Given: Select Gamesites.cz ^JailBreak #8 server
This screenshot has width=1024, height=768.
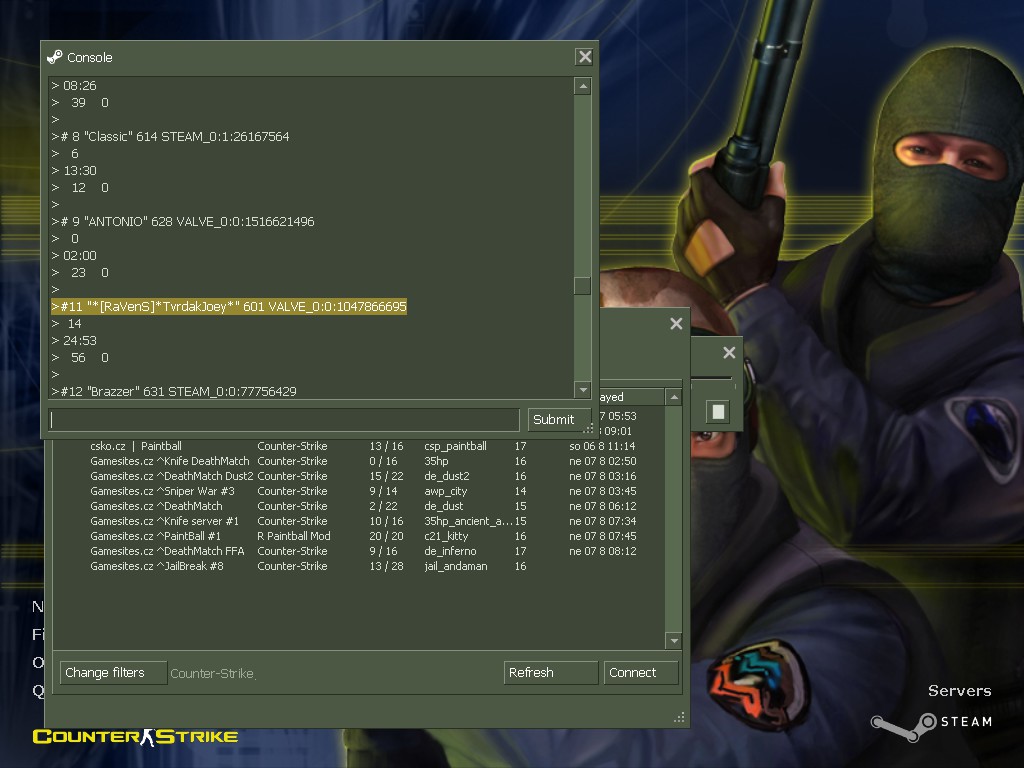Looking at the screenshot, I should [x=359, y=566].
